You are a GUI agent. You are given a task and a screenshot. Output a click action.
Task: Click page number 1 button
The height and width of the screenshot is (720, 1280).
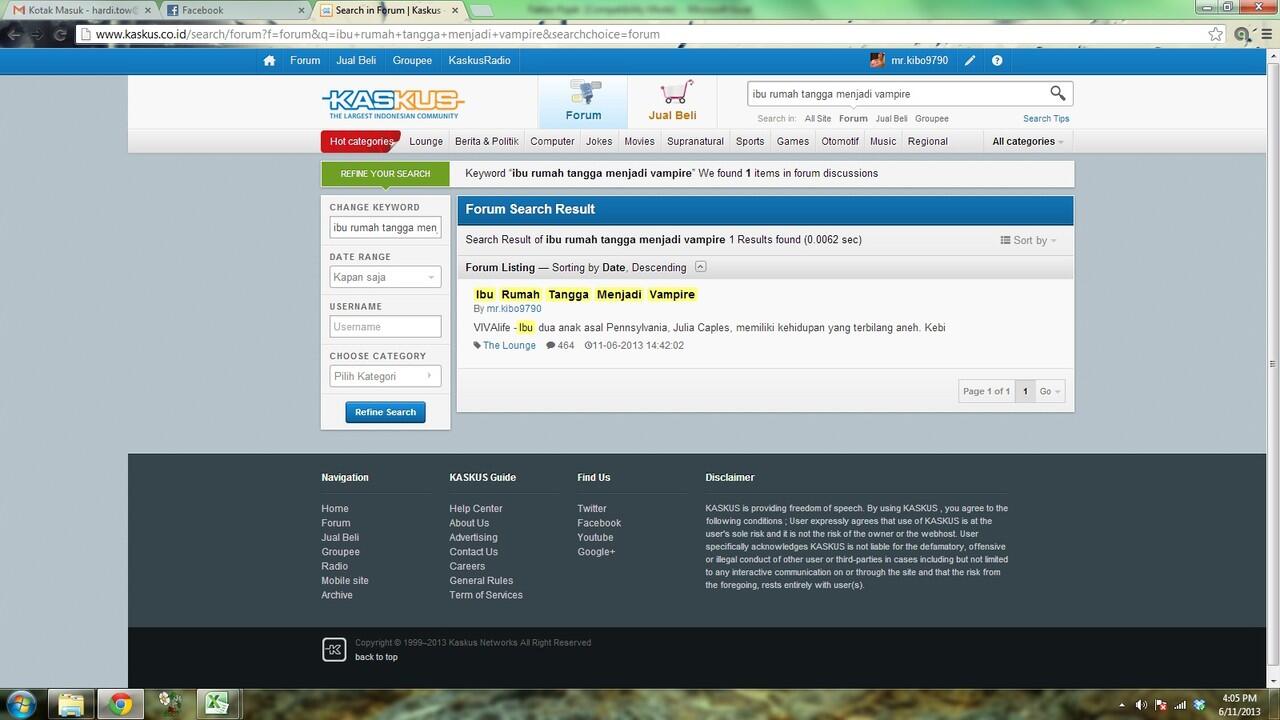pyautogui.click(x=1025, y=391)
